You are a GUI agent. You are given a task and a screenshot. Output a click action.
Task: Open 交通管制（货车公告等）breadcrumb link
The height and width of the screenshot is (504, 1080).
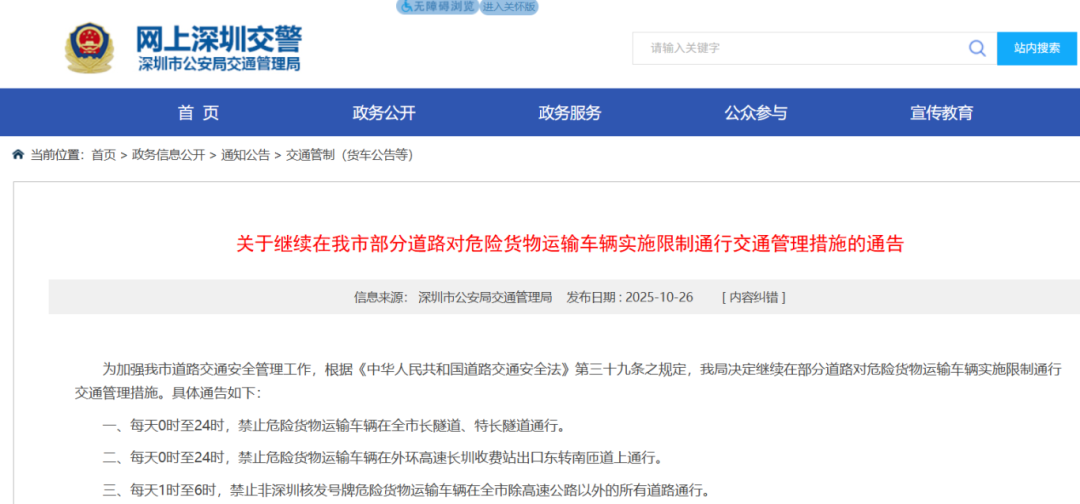point(349,155)
